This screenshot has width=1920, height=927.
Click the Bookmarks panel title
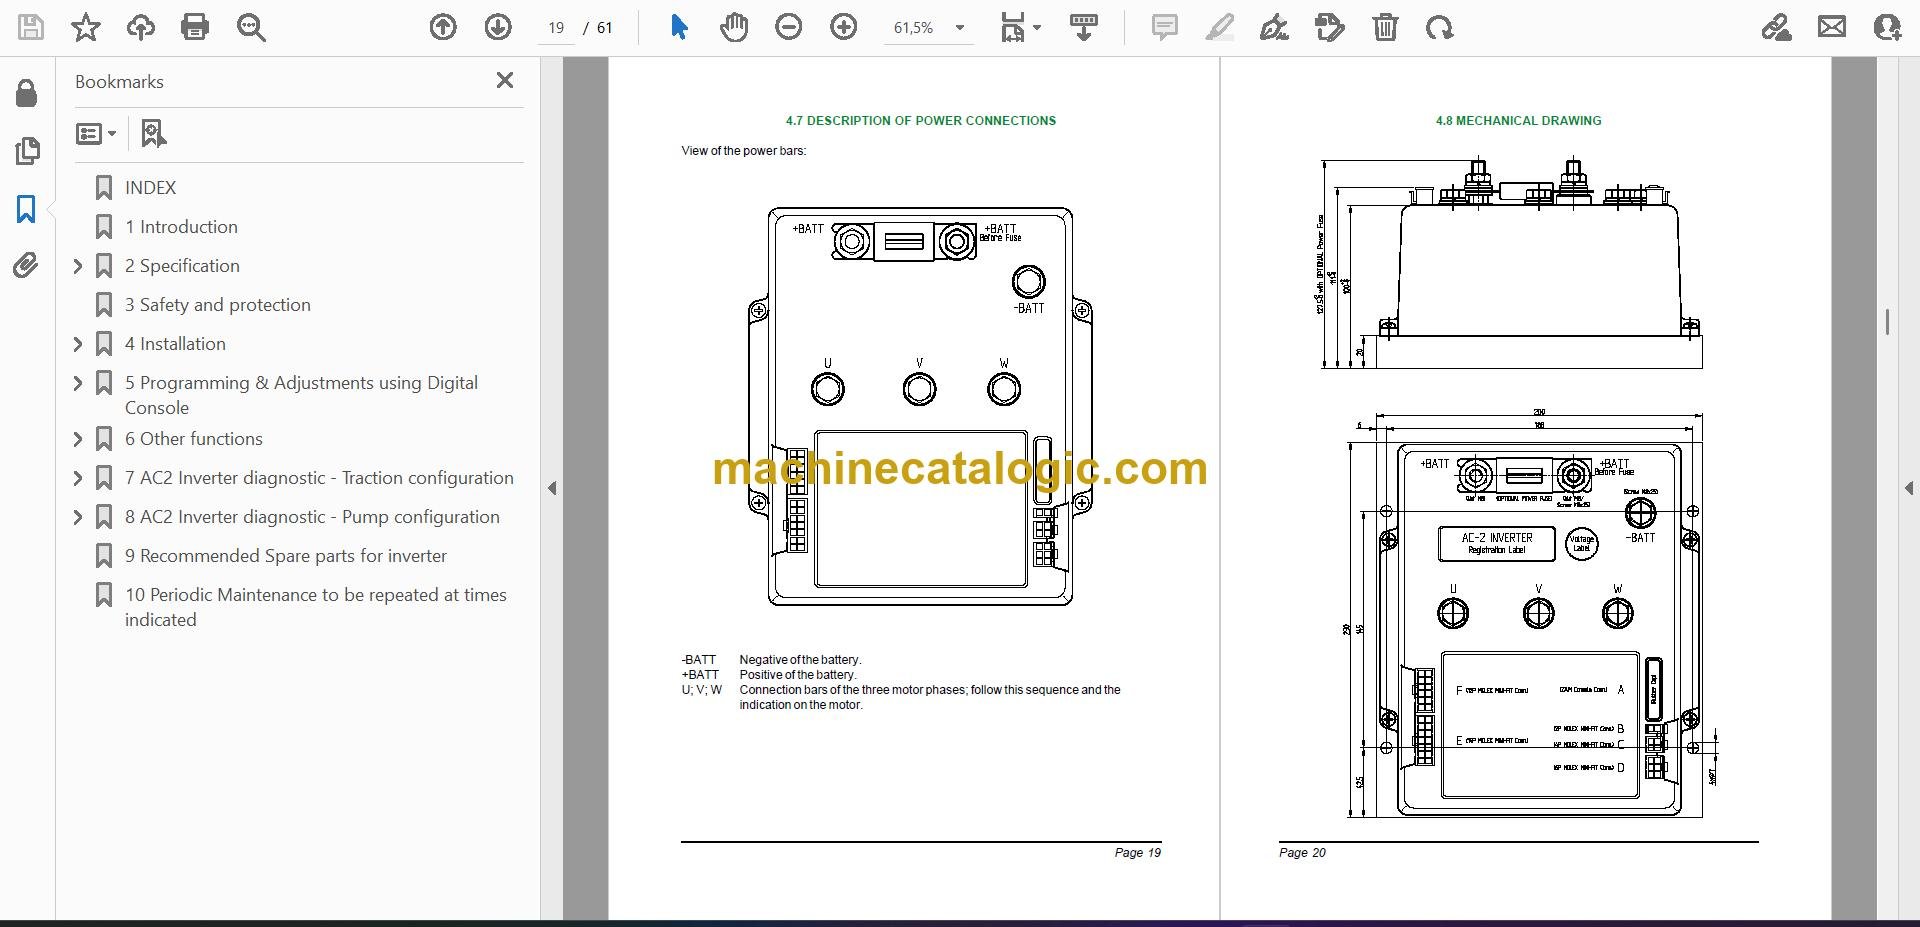[x=119, y=82]
